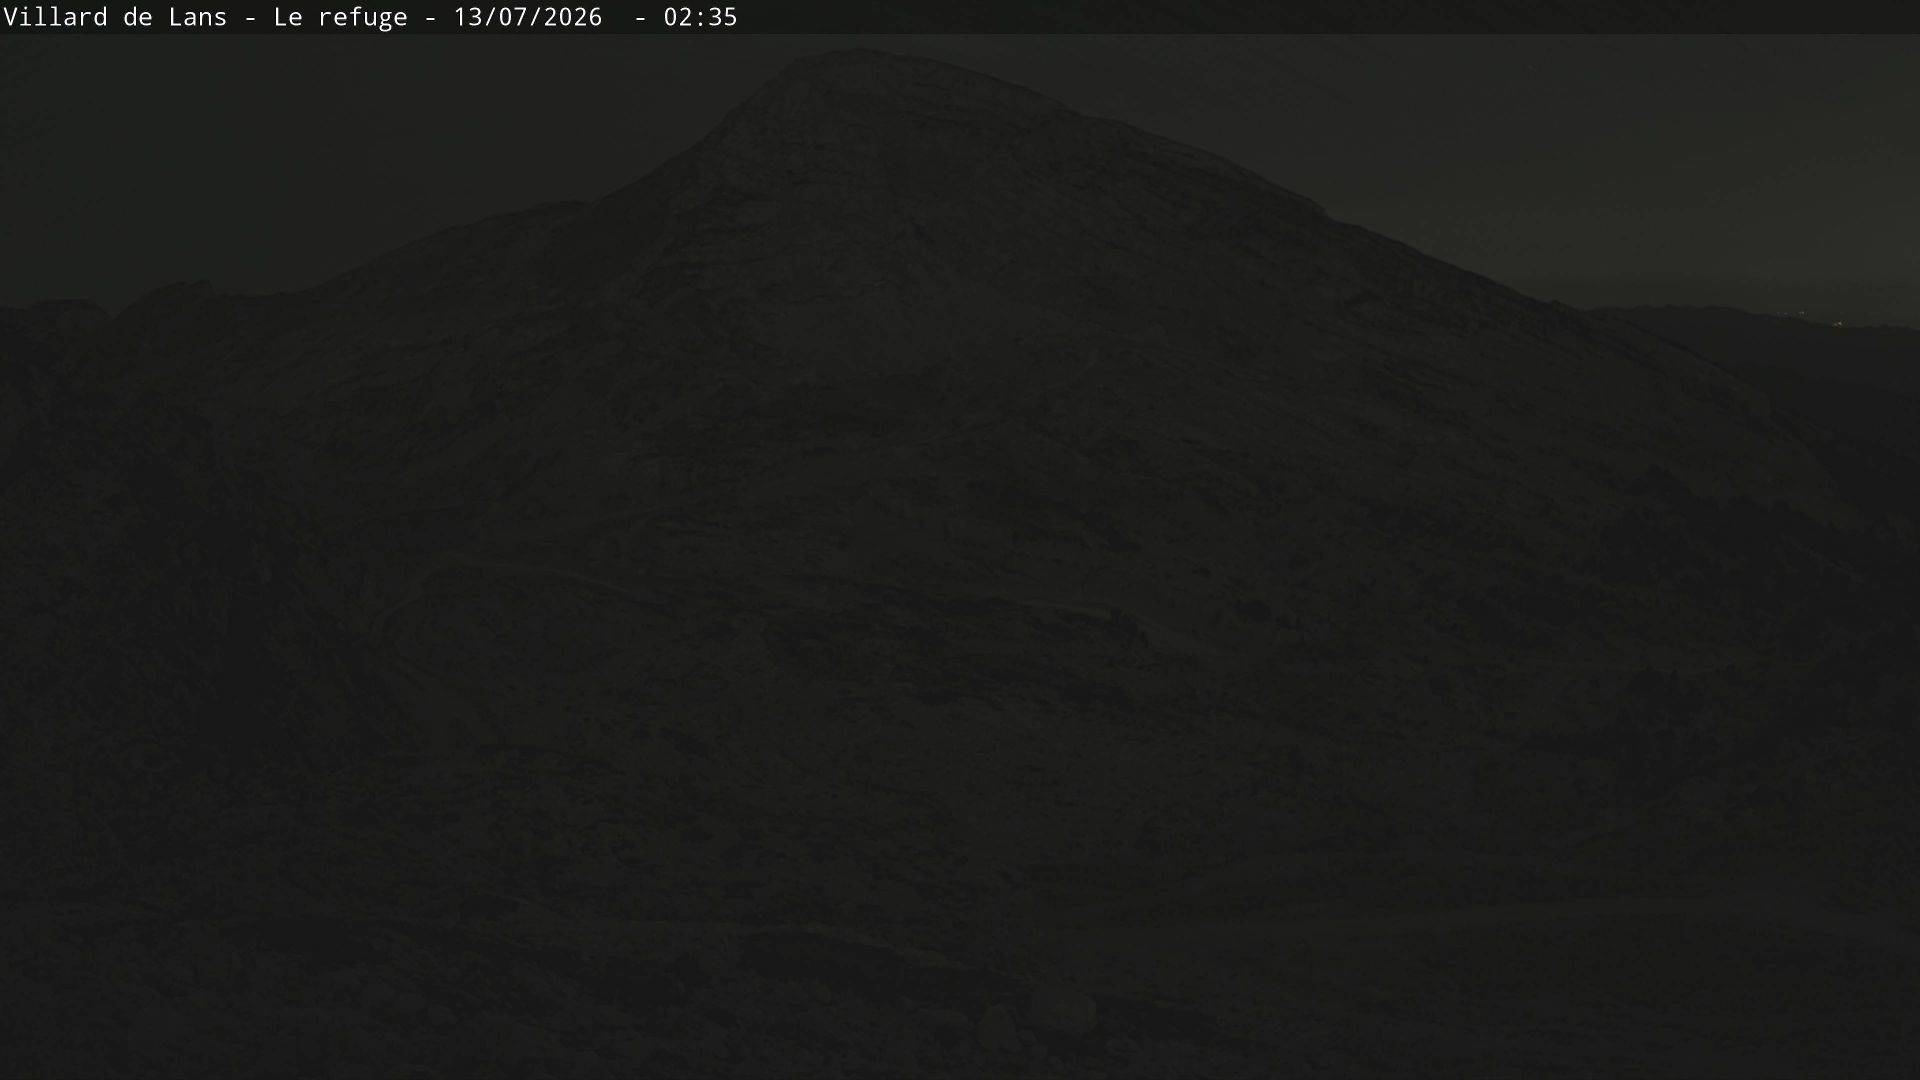The image size is (1920, 1080).
Task: Select the dash between date and time
Action: (x=640, y=18)
